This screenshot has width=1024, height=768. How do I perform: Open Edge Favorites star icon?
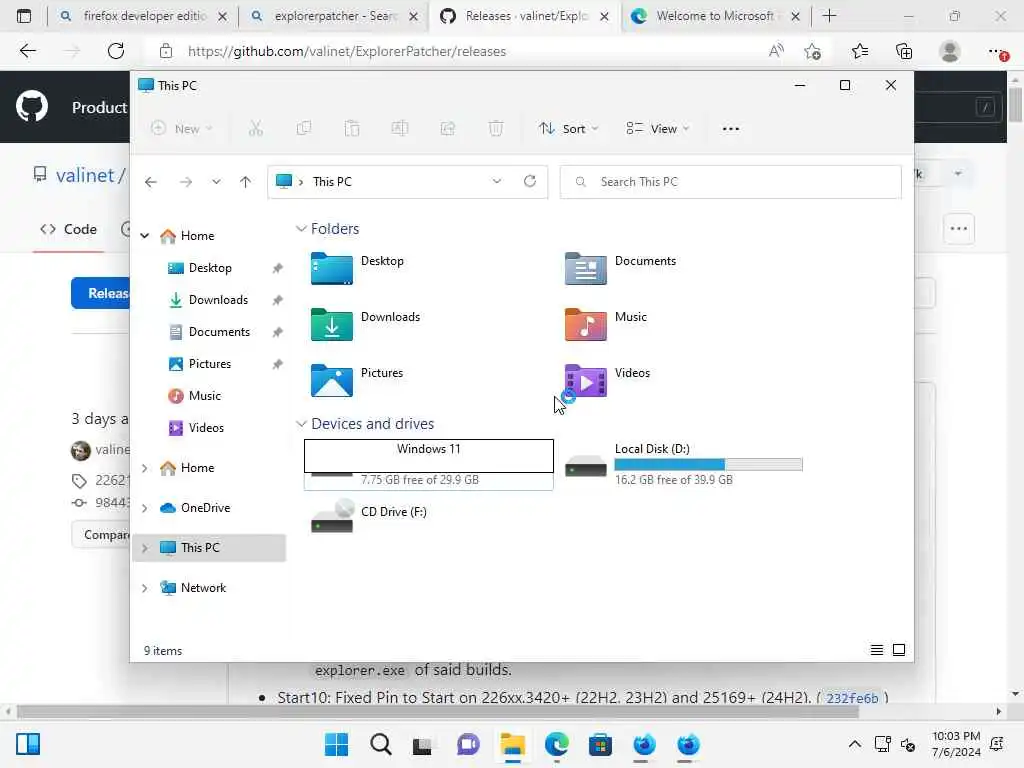coord(860,51)
